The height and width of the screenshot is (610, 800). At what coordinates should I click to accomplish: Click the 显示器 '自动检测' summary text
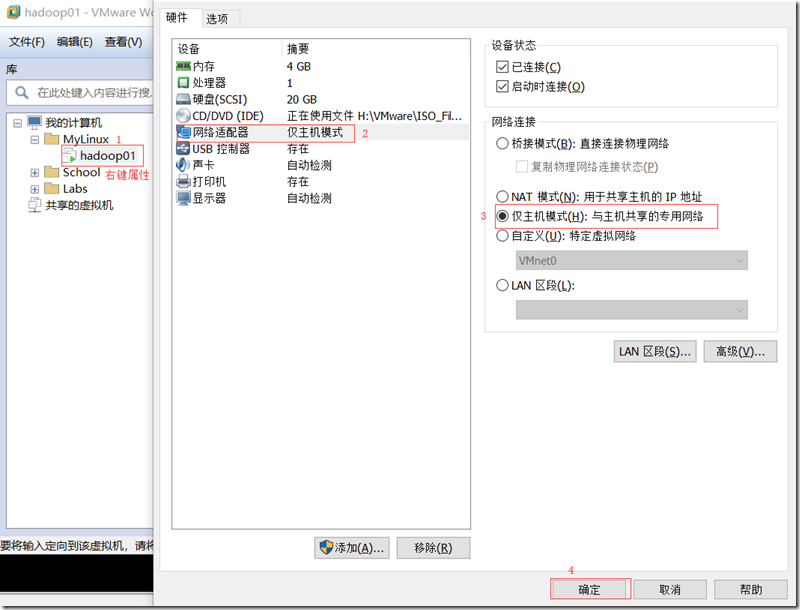pyautogui.click(x=309, y=198)
